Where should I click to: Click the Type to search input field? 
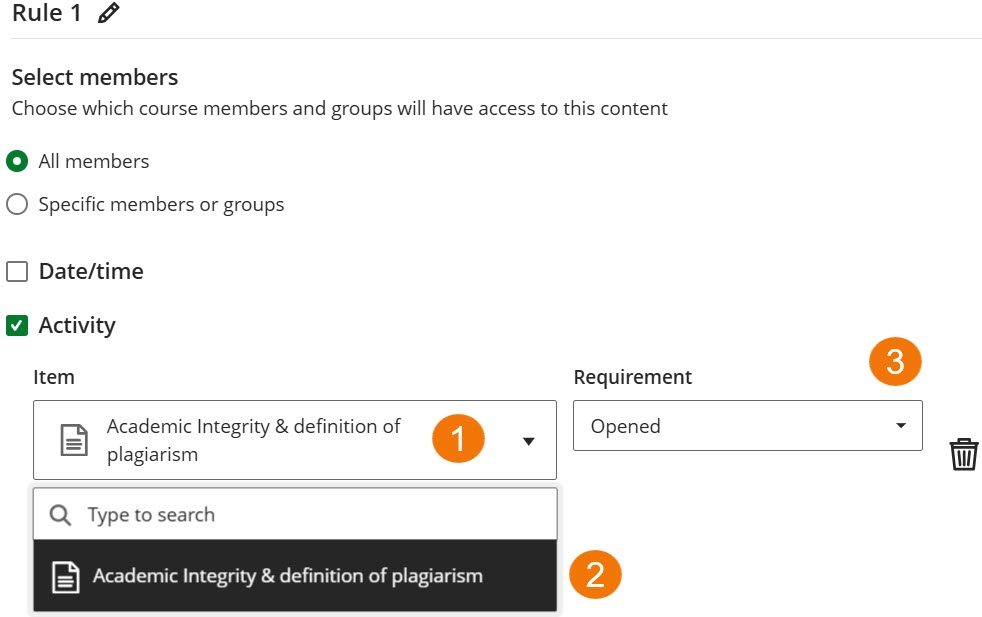[x=250, y=514]
